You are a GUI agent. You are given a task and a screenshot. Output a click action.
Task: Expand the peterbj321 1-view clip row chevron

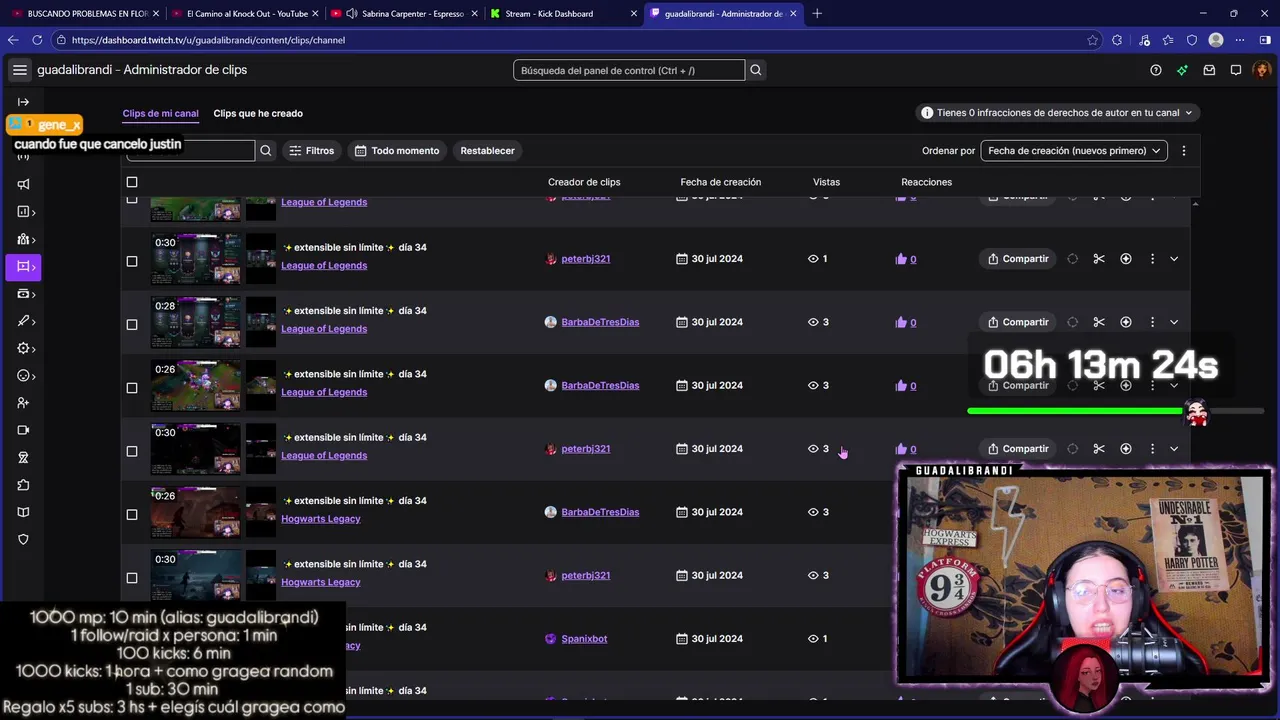coord(1174,259)
